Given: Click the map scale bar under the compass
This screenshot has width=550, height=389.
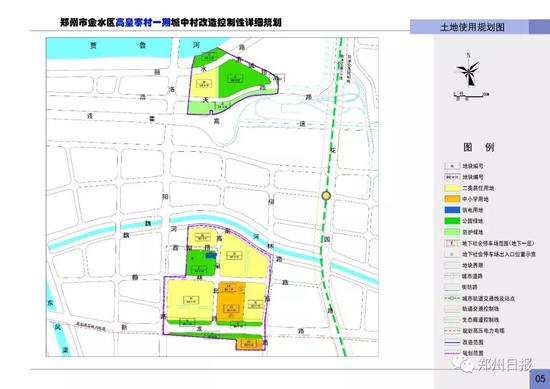Looking at the screenshot, I should pyautogui.click(x=470, y=95).
